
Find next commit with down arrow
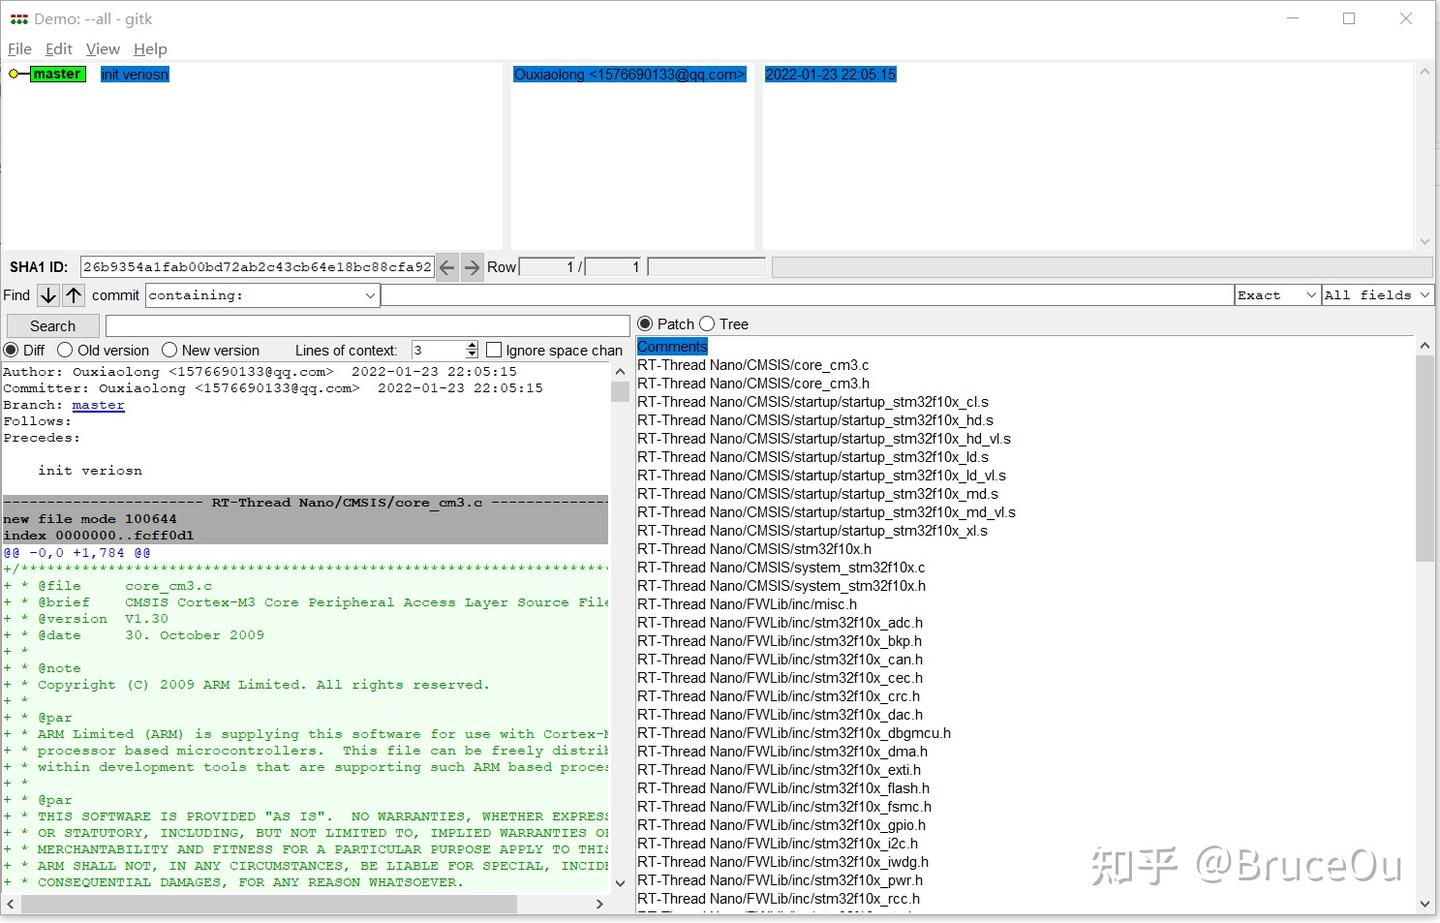48,295
